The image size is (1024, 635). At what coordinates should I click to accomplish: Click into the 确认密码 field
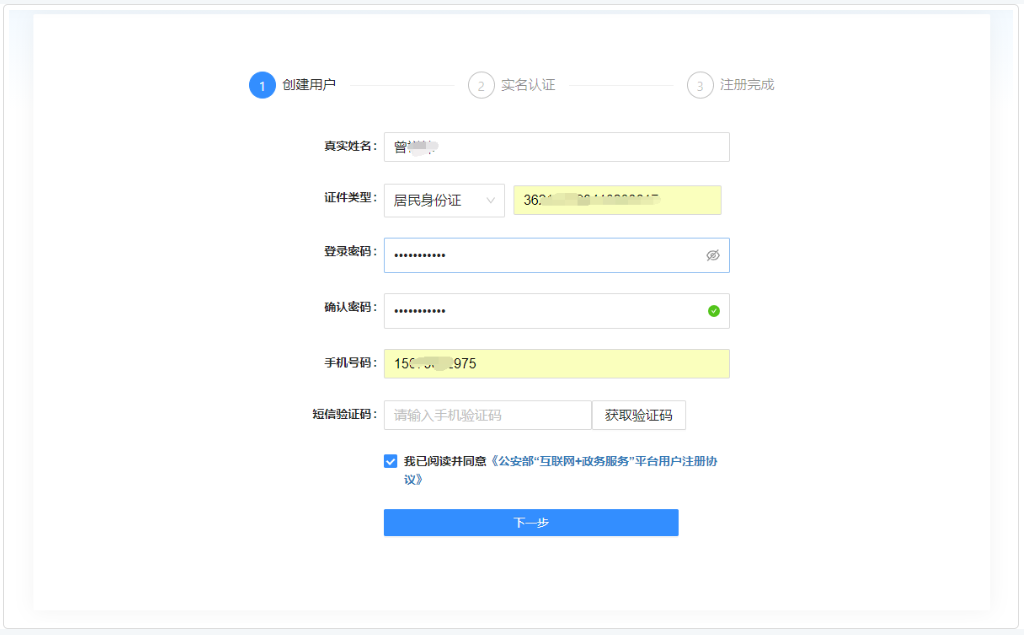pos(540,311)
